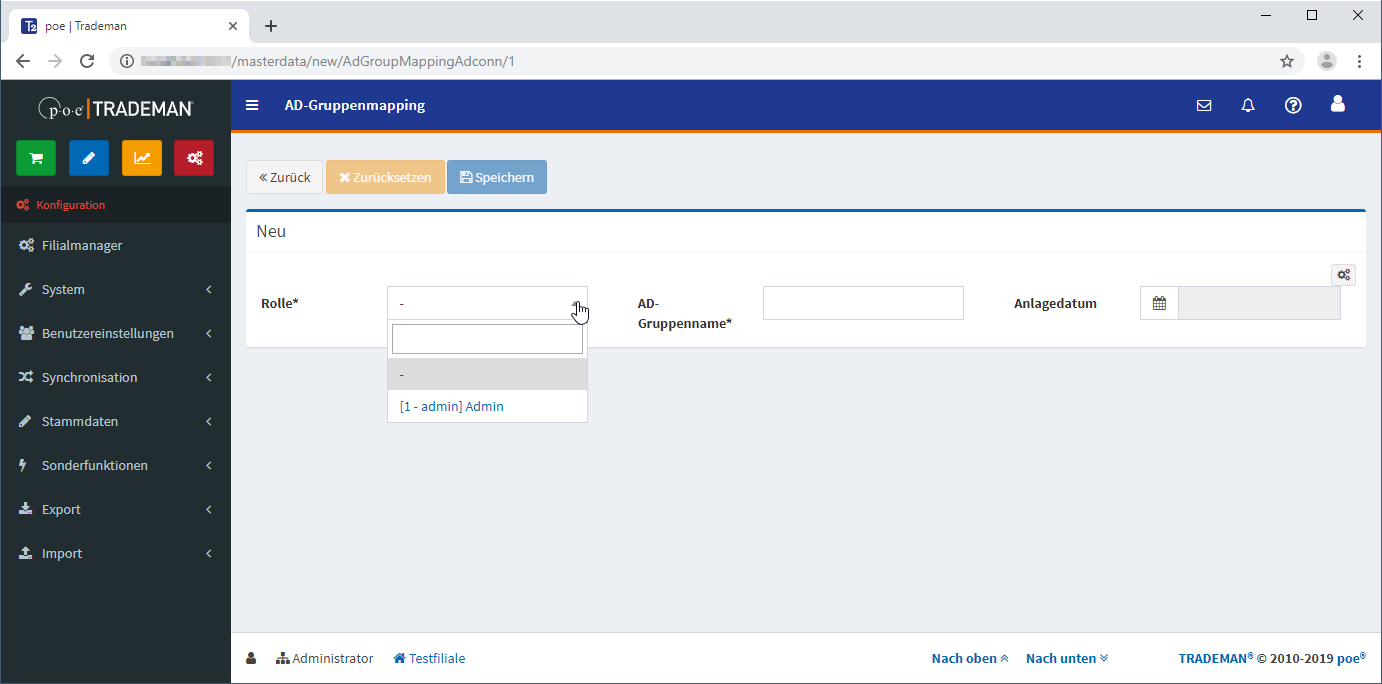Click the Zurück button
This screenshot has width=1382, height=684.
pyautogui.click(x=285, y=177)
